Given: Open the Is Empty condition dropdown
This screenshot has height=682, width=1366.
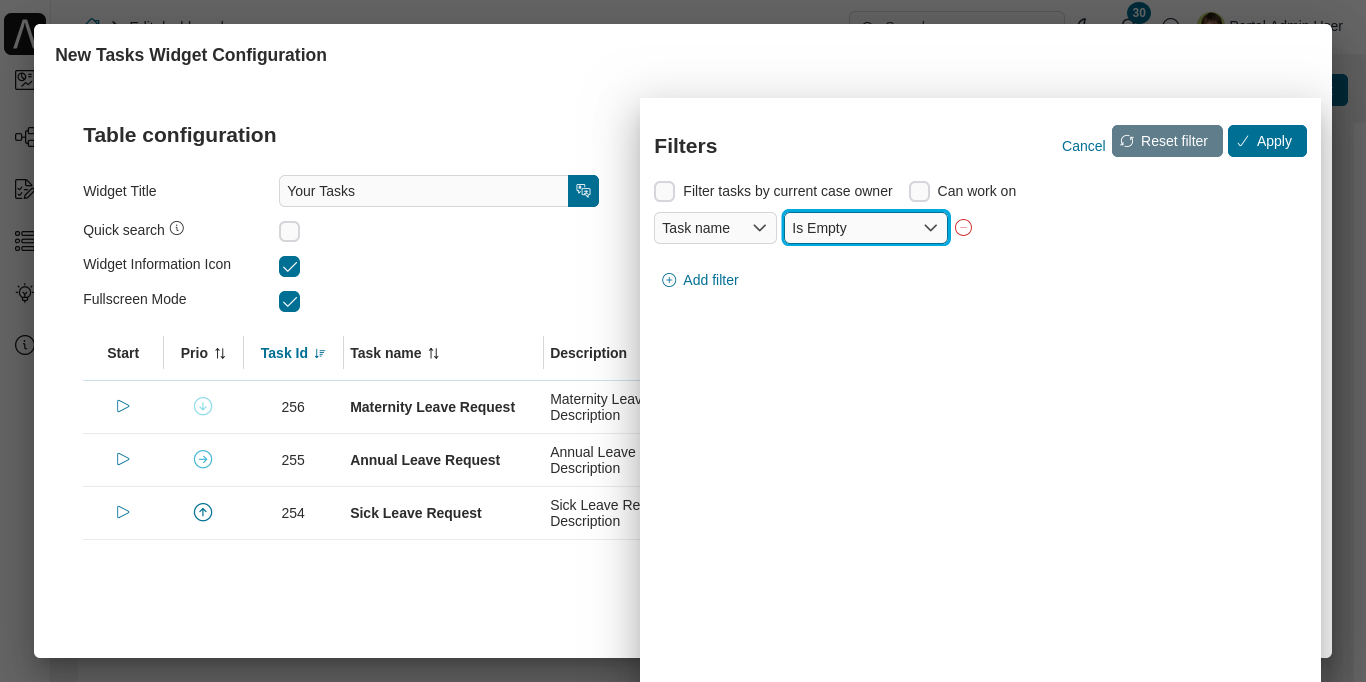Looking at the screenshot, I should [x=865, y=227].
